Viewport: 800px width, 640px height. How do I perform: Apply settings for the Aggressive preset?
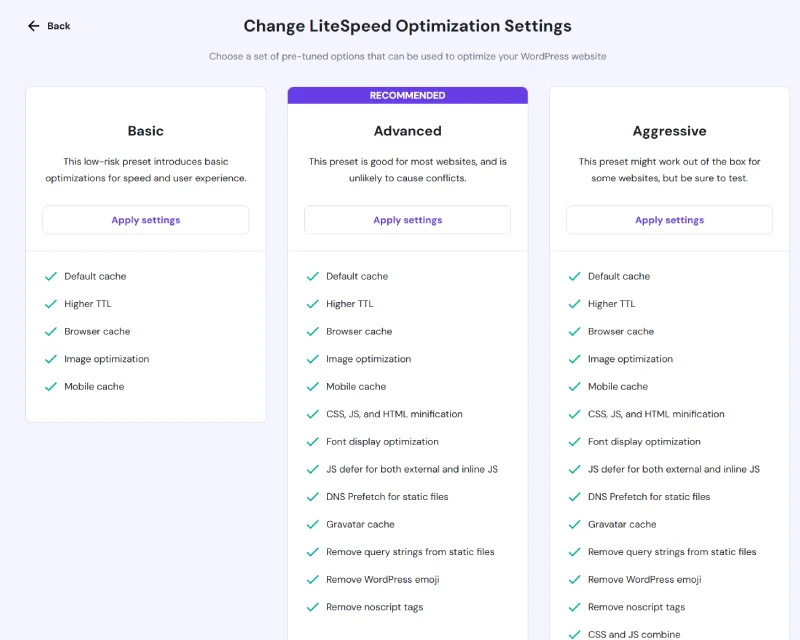(669, 220)
